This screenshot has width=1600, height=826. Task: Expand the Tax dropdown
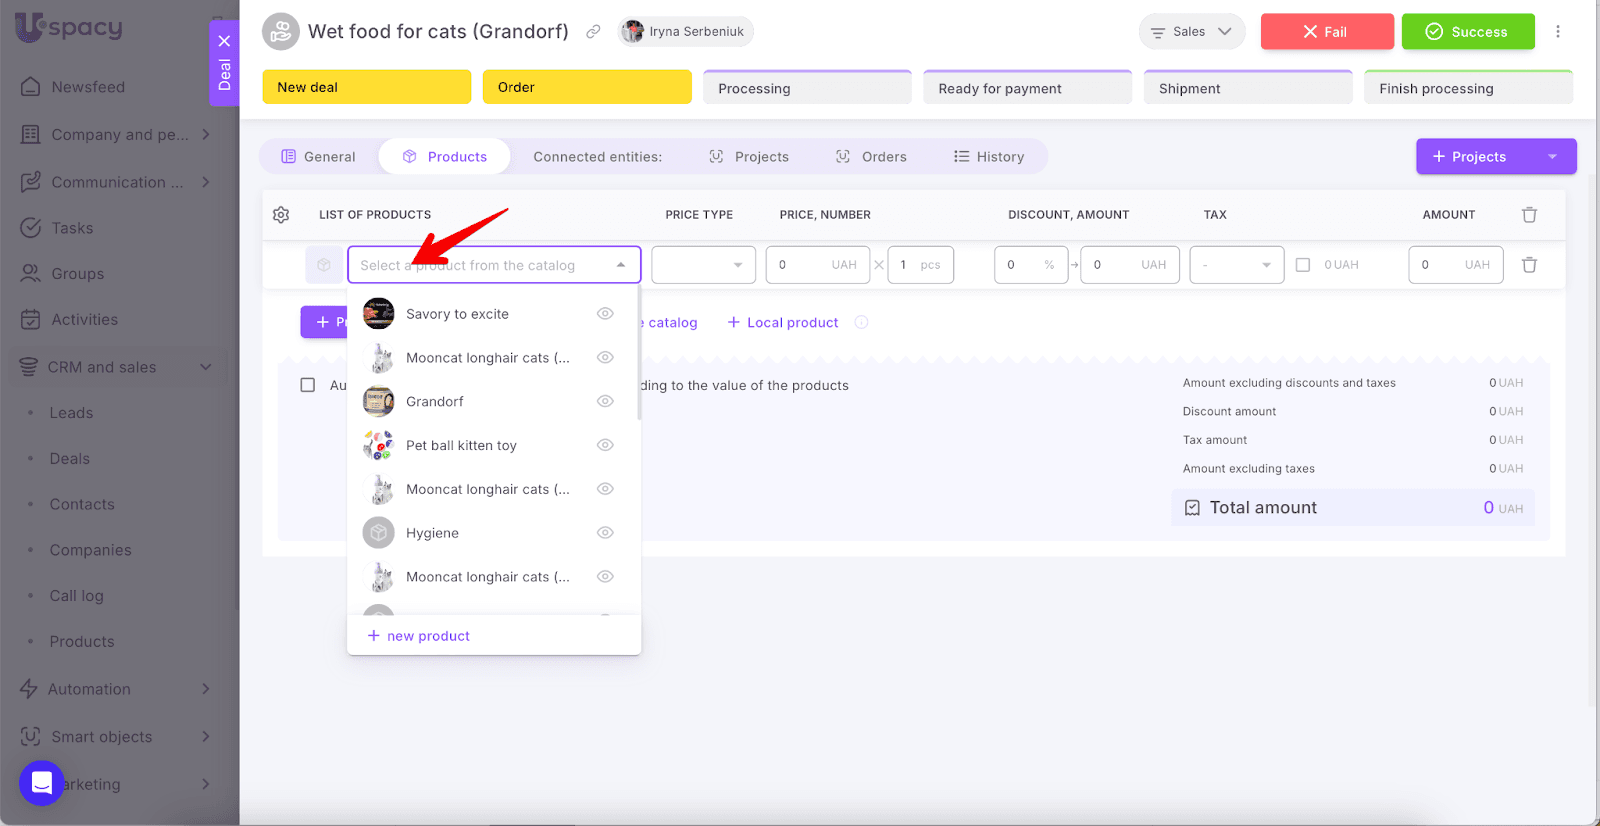pyautogui.click(x=1236, y=265)
